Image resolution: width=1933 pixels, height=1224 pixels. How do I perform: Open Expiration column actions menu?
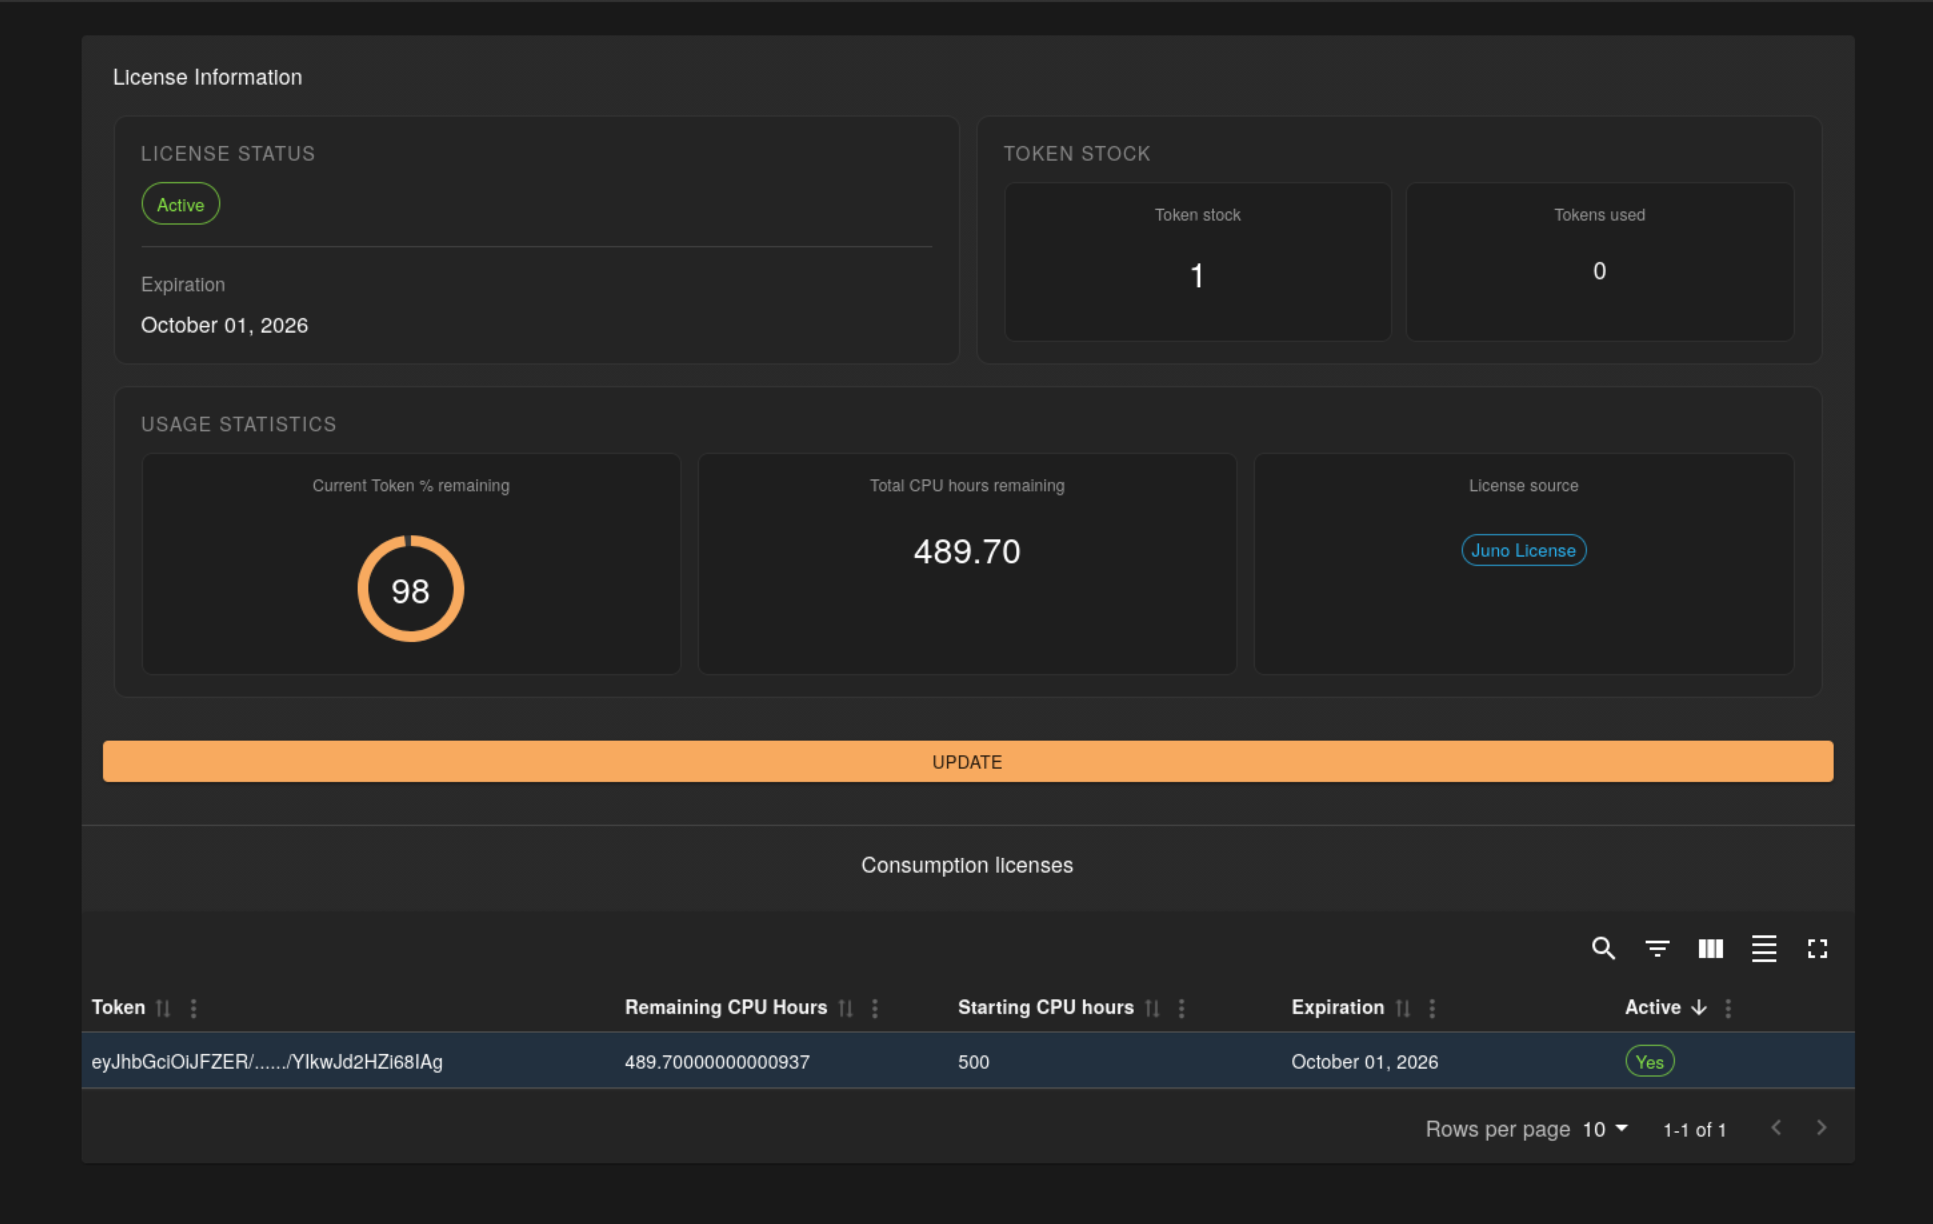1432,1008
